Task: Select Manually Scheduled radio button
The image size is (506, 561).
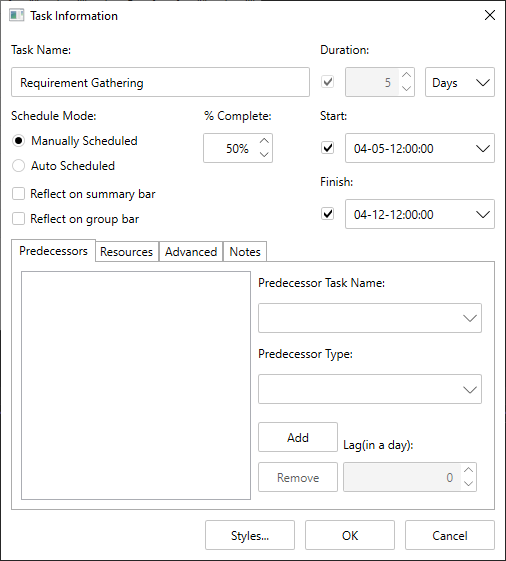Action: click(x=18, y=141)
